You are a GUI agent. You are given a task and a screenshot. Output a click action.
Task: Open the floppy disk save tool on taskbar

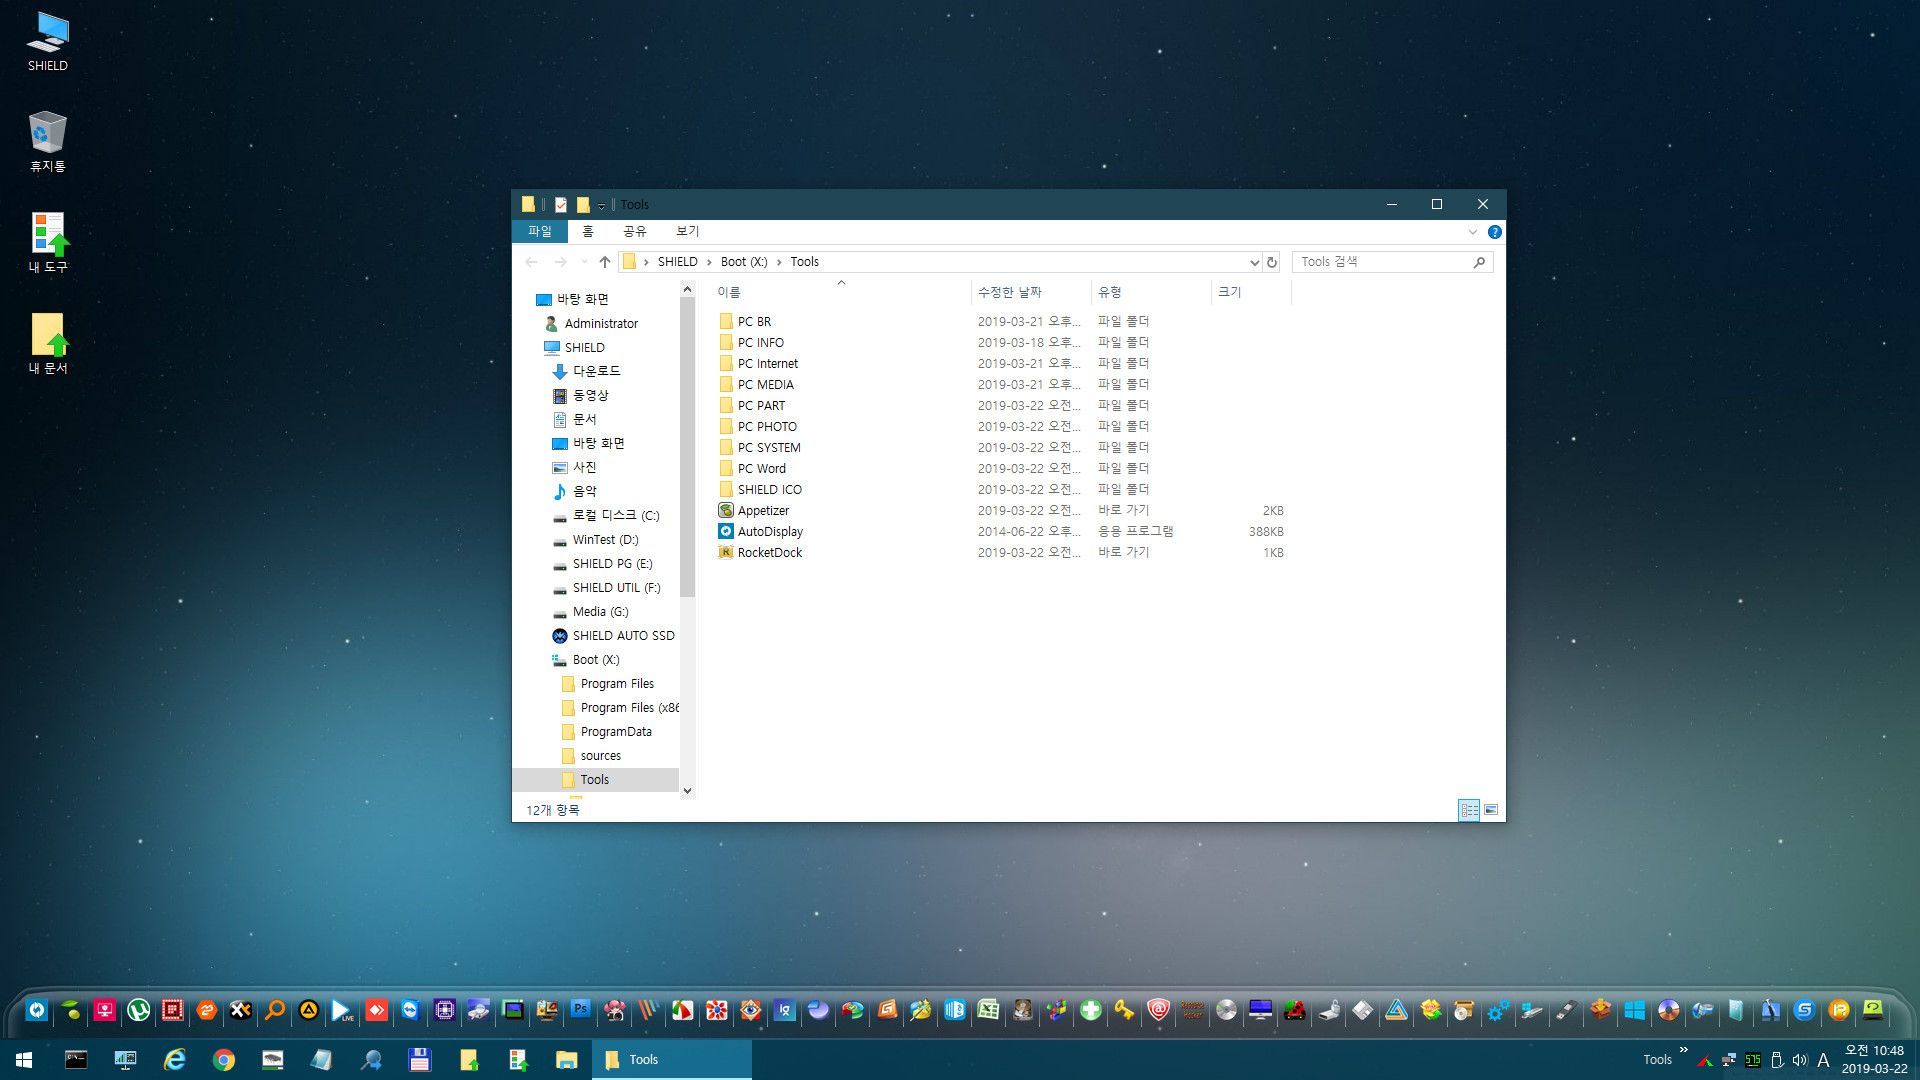[420, 1060]
